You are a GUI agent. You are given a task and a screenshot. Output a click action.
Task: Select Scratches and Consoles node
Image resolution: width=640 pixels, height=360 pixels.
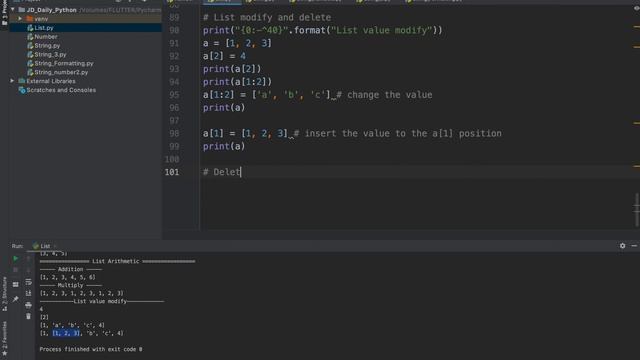61,90
